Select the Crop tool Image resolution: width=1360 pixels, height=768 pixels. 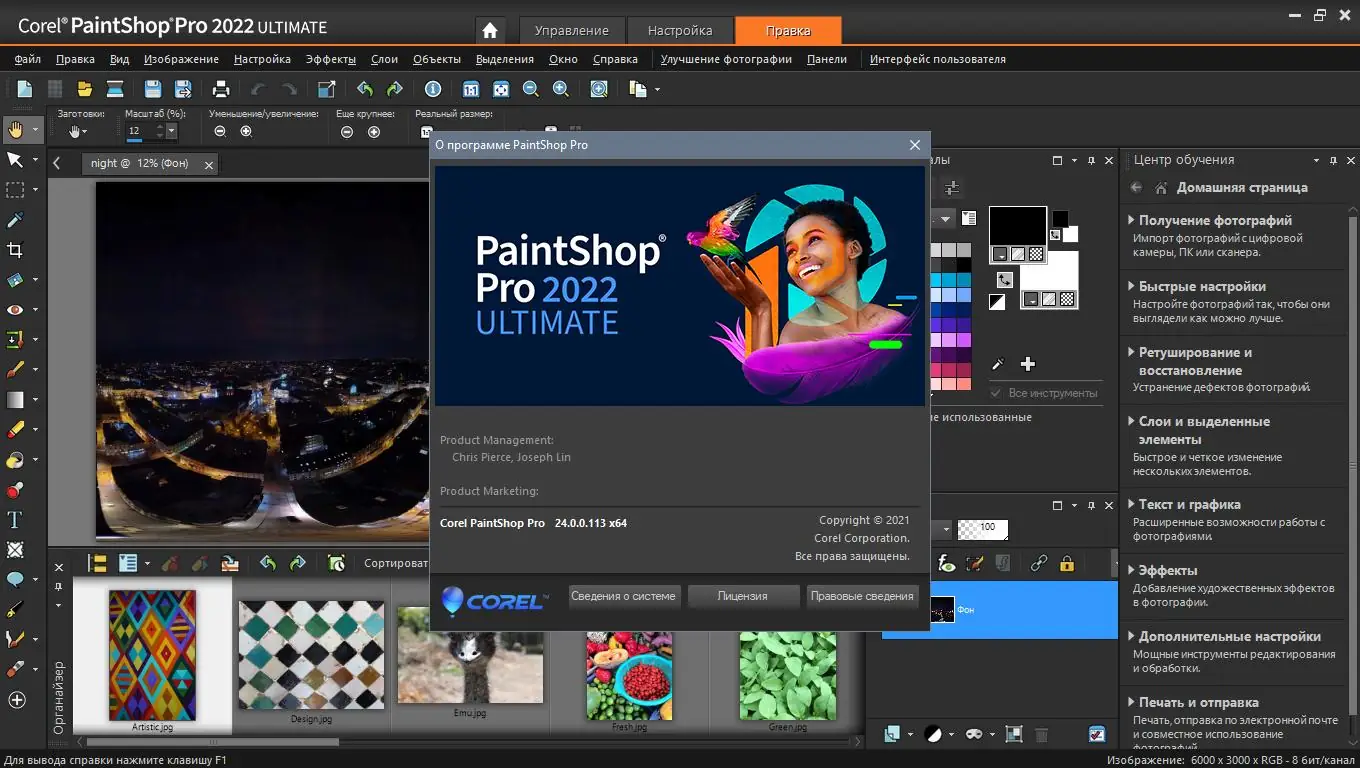tap(15, 250)
